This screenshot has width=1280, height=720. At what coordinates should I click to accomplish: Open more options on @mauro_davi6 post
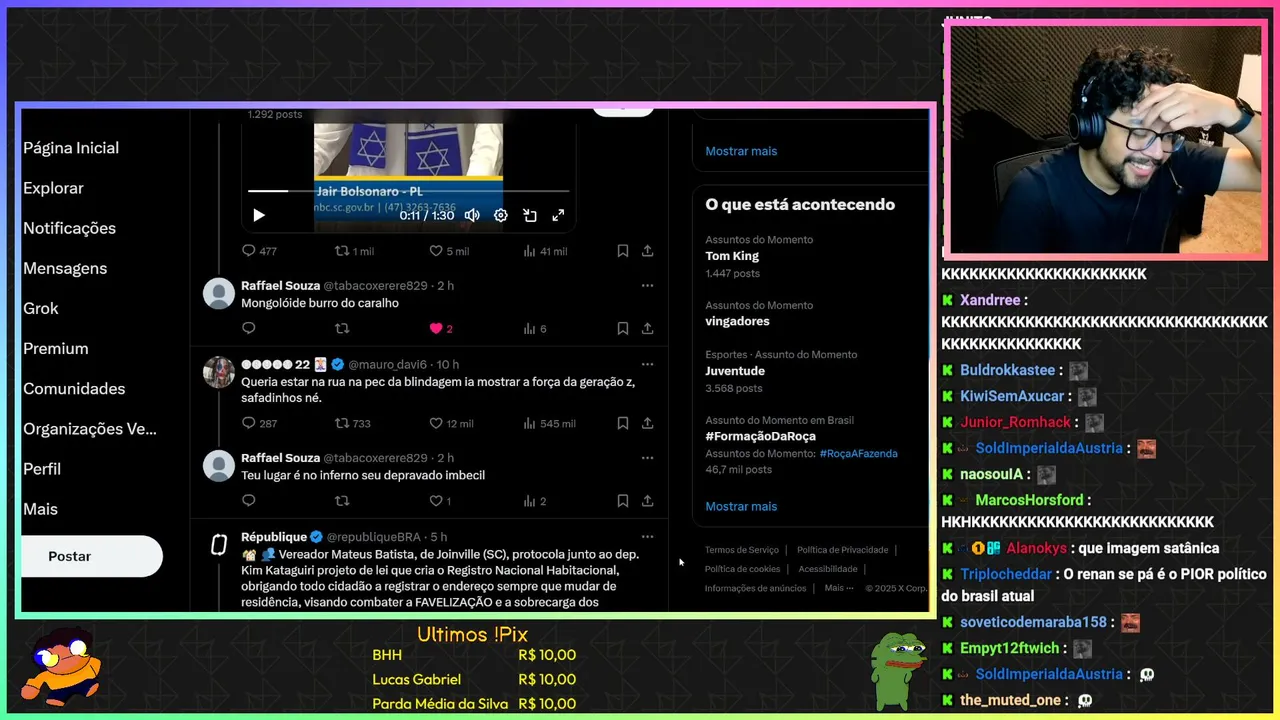point(647,364)
